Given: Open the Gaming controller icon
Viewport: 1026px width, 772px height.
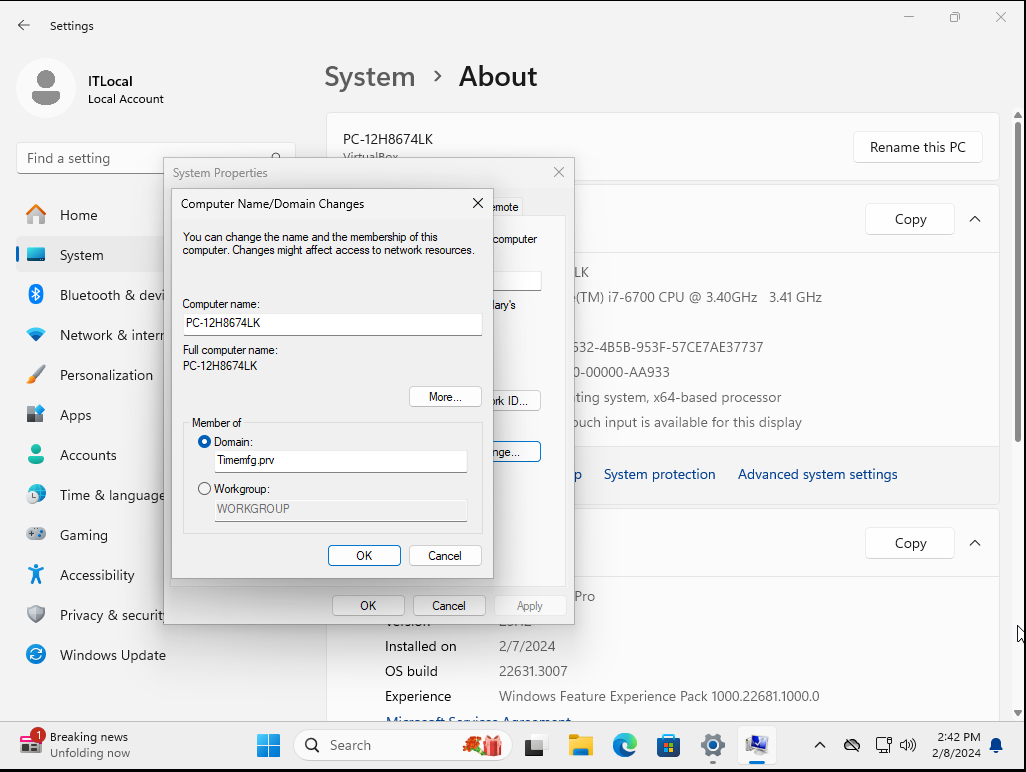Looking at the screenshot, I should [36, 534].
